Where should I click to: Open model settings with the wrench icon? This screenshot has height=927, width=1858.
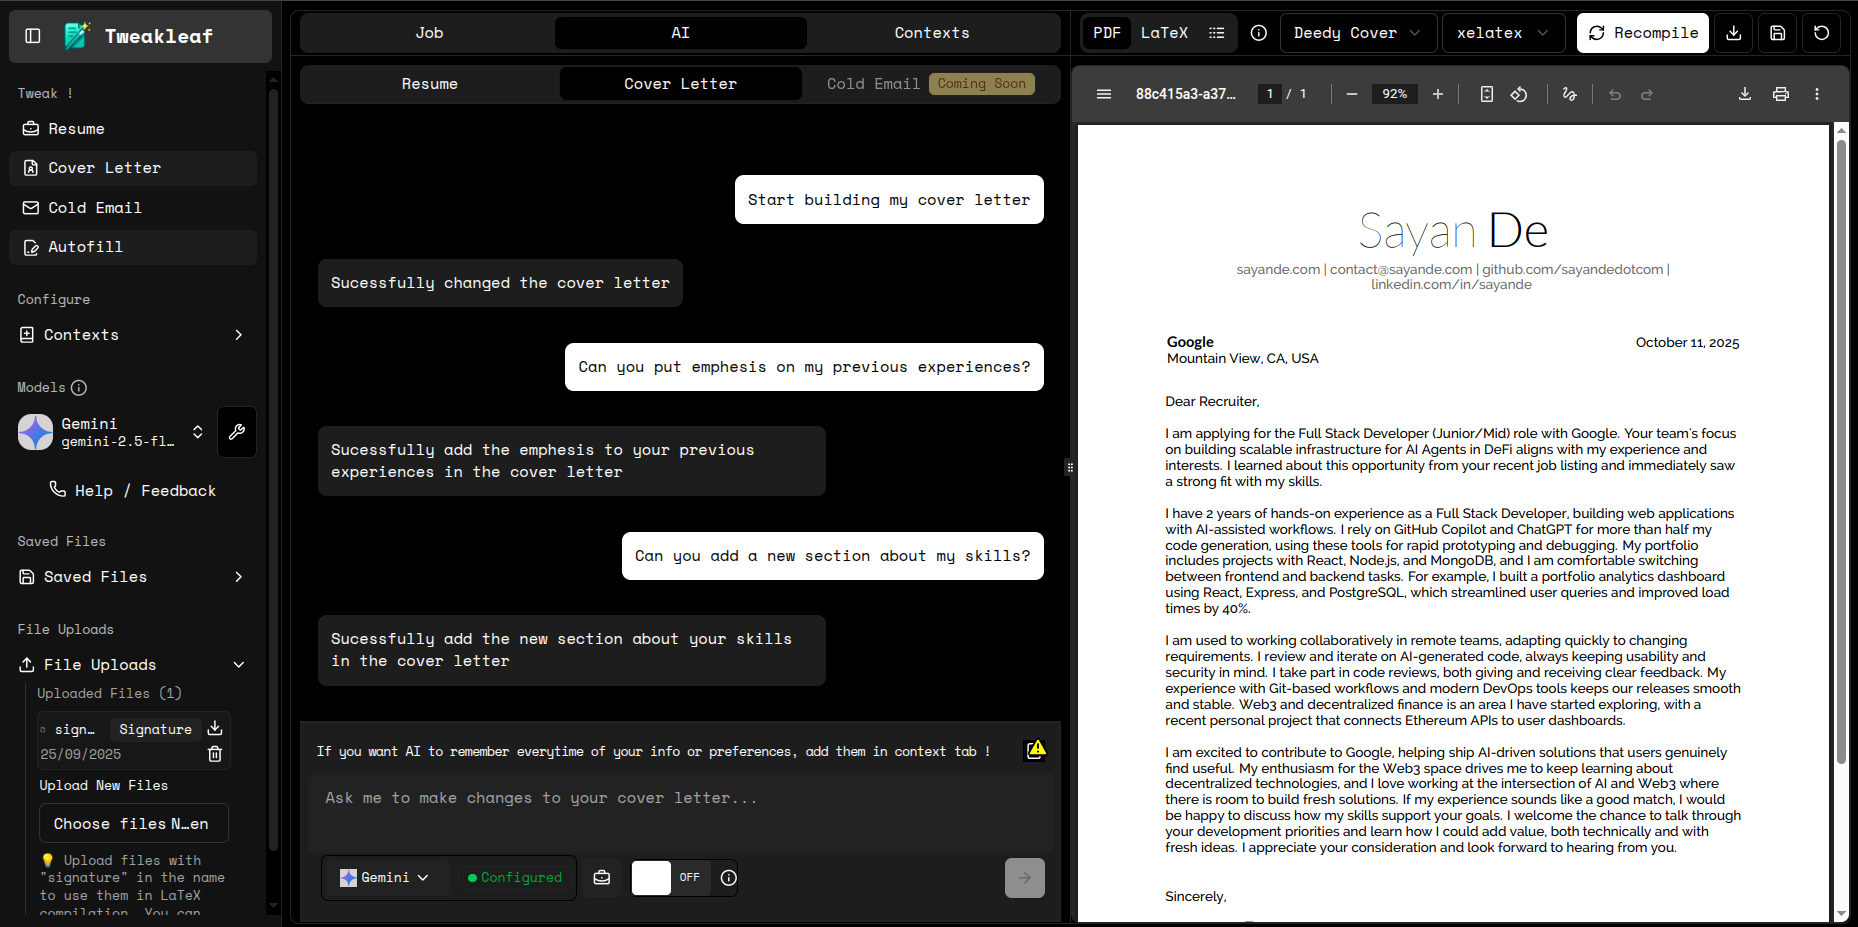pos(237,432)
